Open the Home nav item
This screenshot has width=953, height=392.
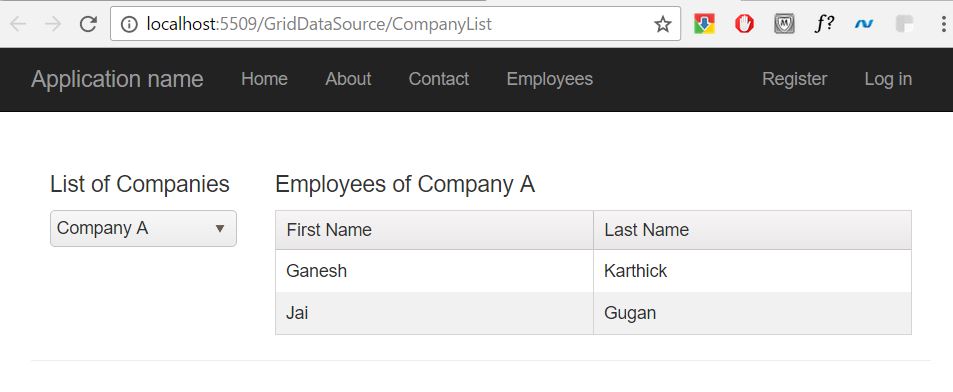point(264,79)
